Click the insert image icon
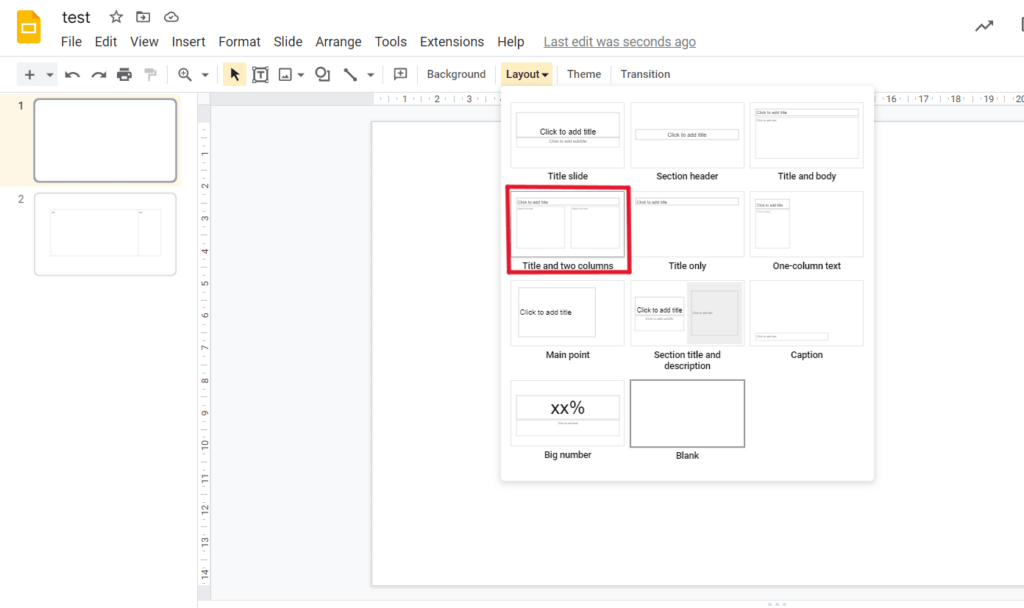 coord(285,74)
